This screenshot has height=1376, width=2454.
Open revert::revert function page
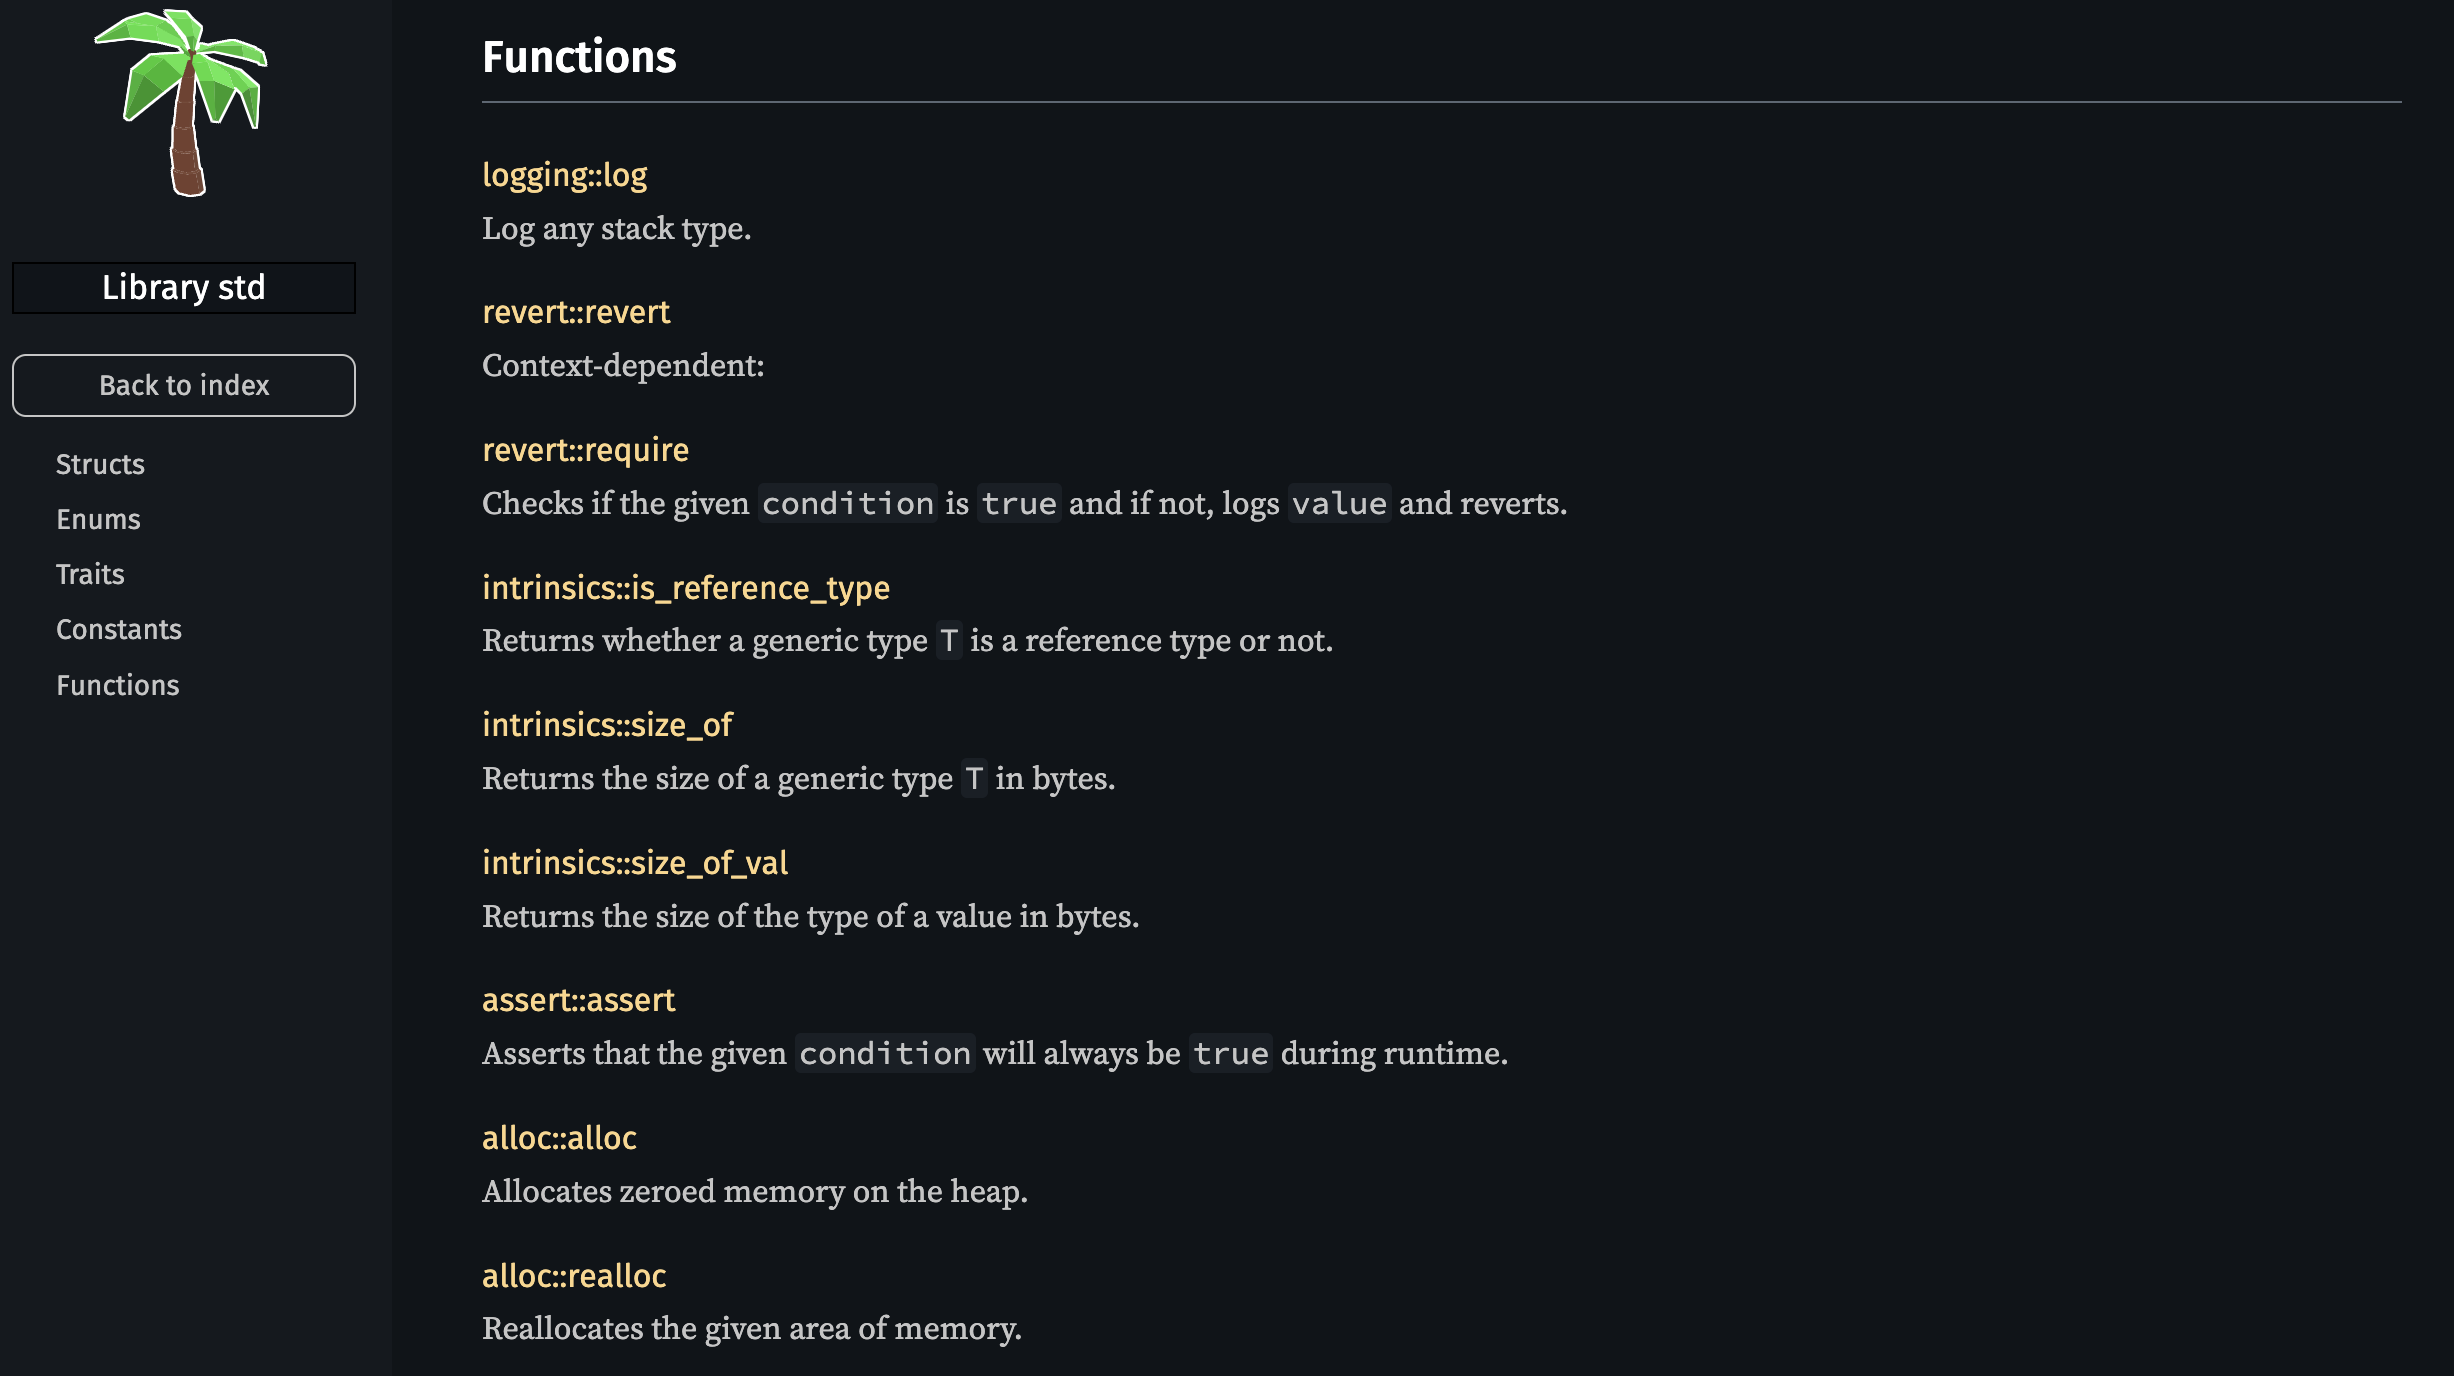coord(576,312)
